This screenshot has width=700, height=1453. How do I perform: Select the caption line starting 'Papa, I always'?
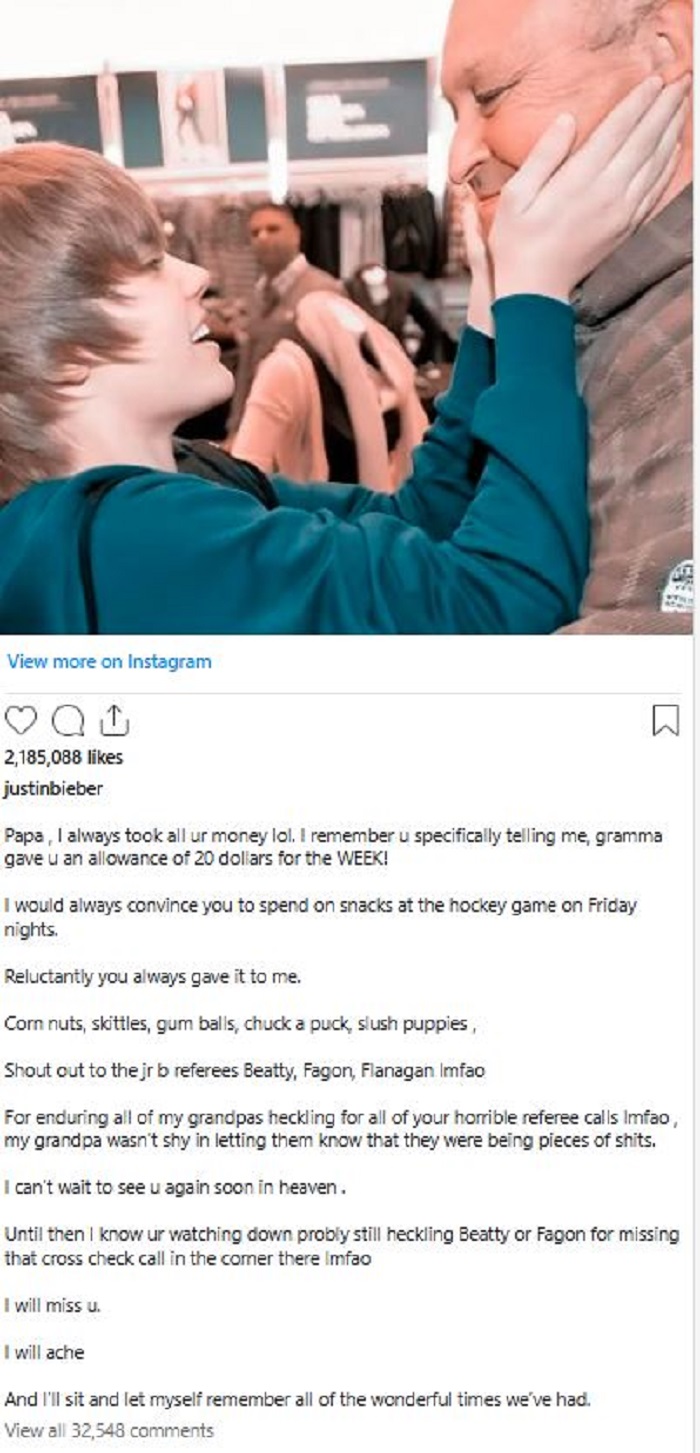[334, 846]
